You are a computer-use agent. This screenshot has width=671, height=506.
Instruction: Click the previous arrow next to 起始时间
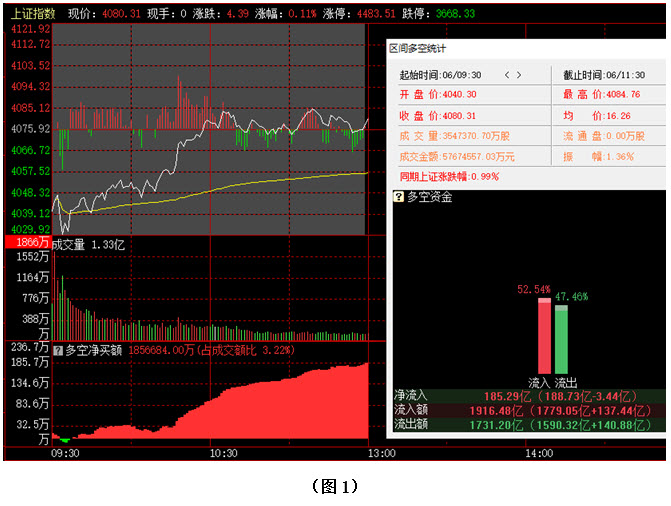tap(507, 75)
